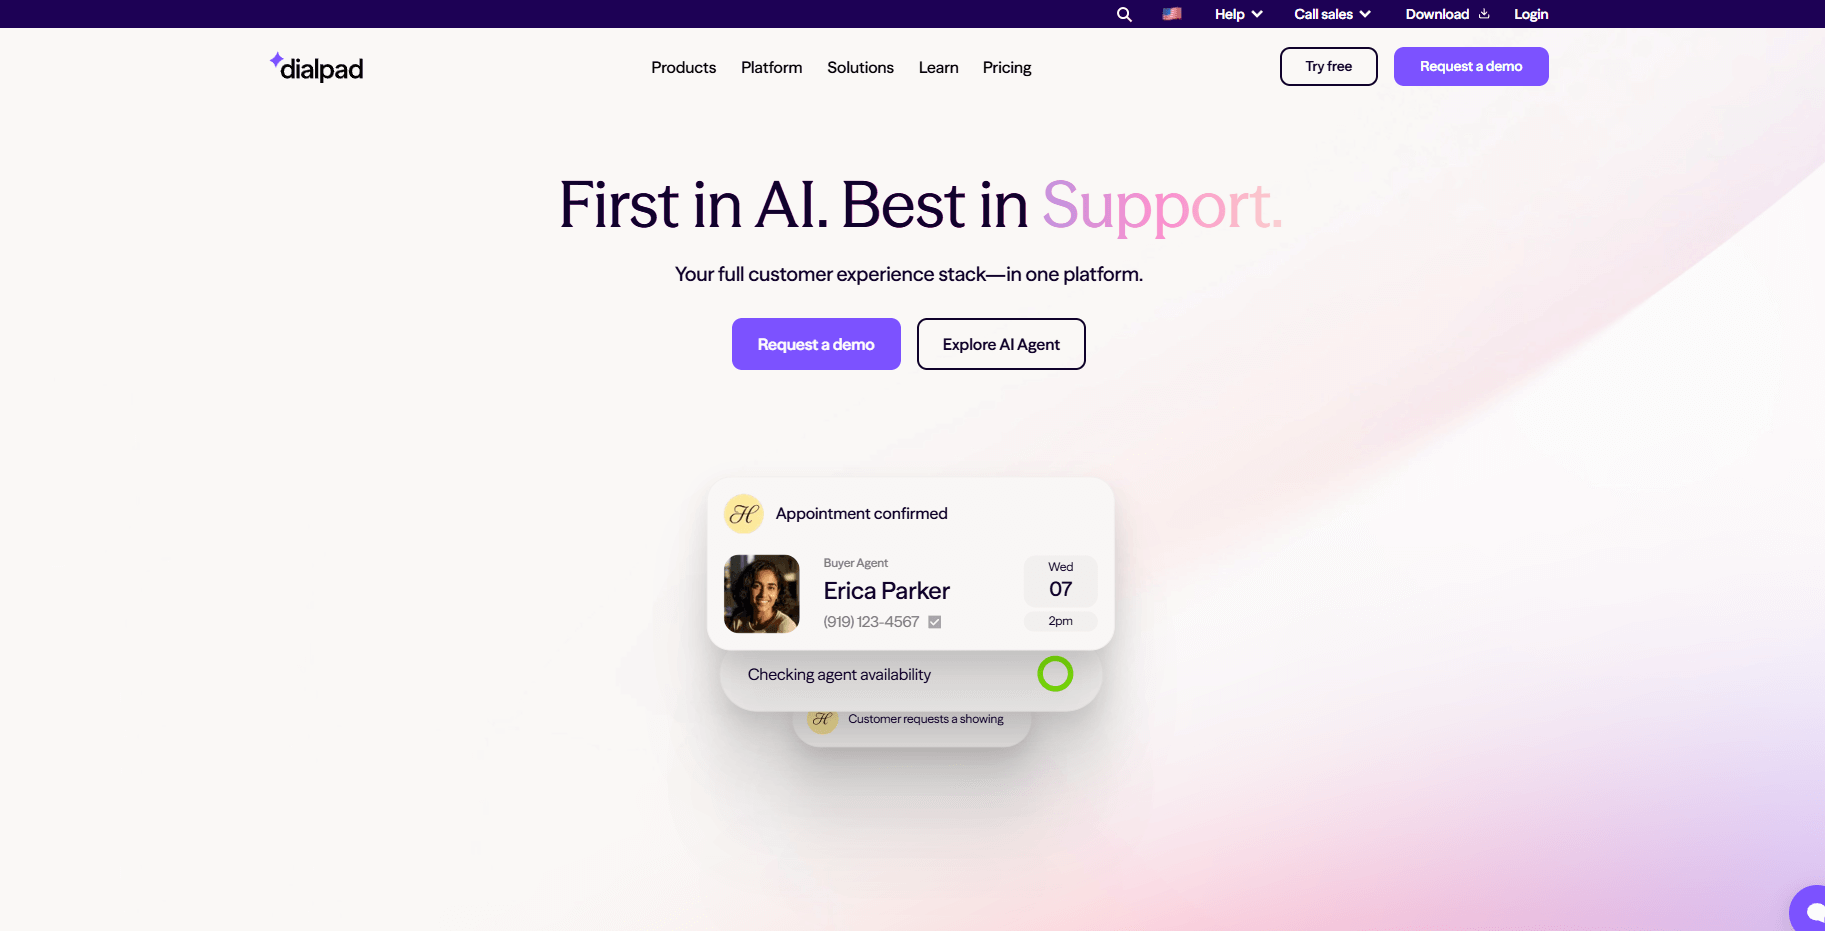Screen dimensions: 1825x931
Task: Open the Solutions menu
Action: point(860,67)
